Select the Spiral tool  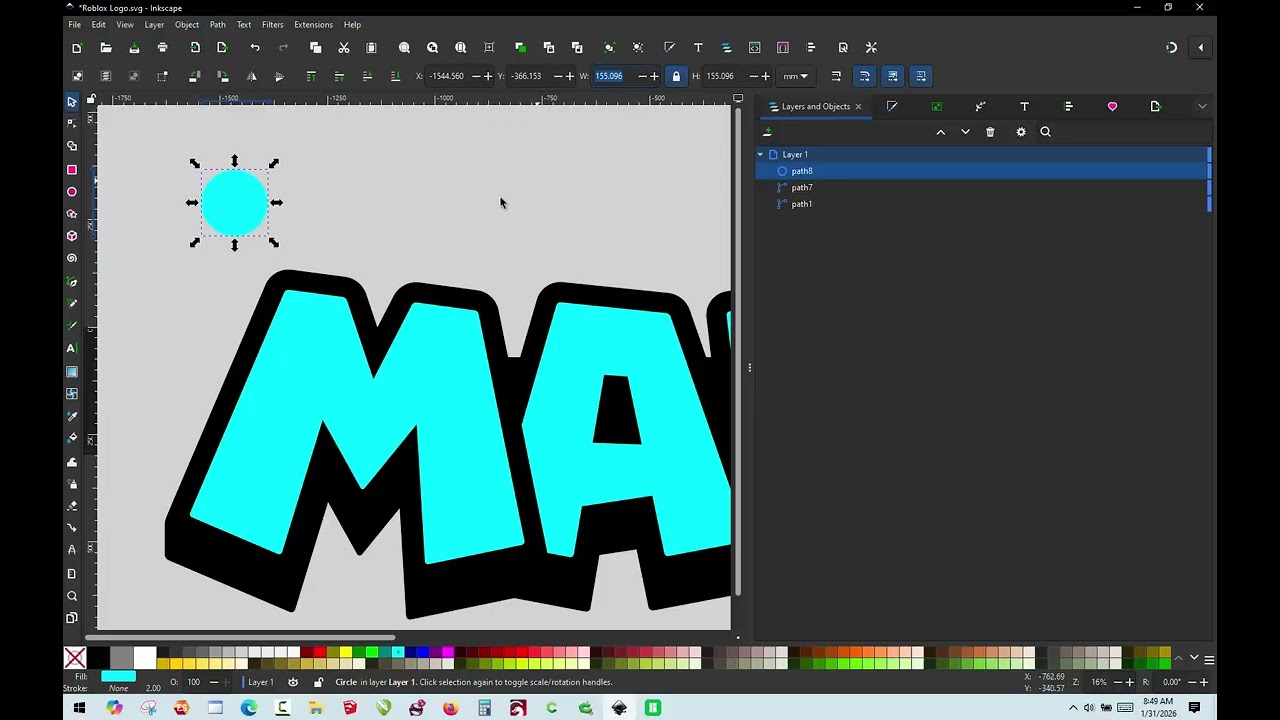pyautogui.click(x=72, y=258)
